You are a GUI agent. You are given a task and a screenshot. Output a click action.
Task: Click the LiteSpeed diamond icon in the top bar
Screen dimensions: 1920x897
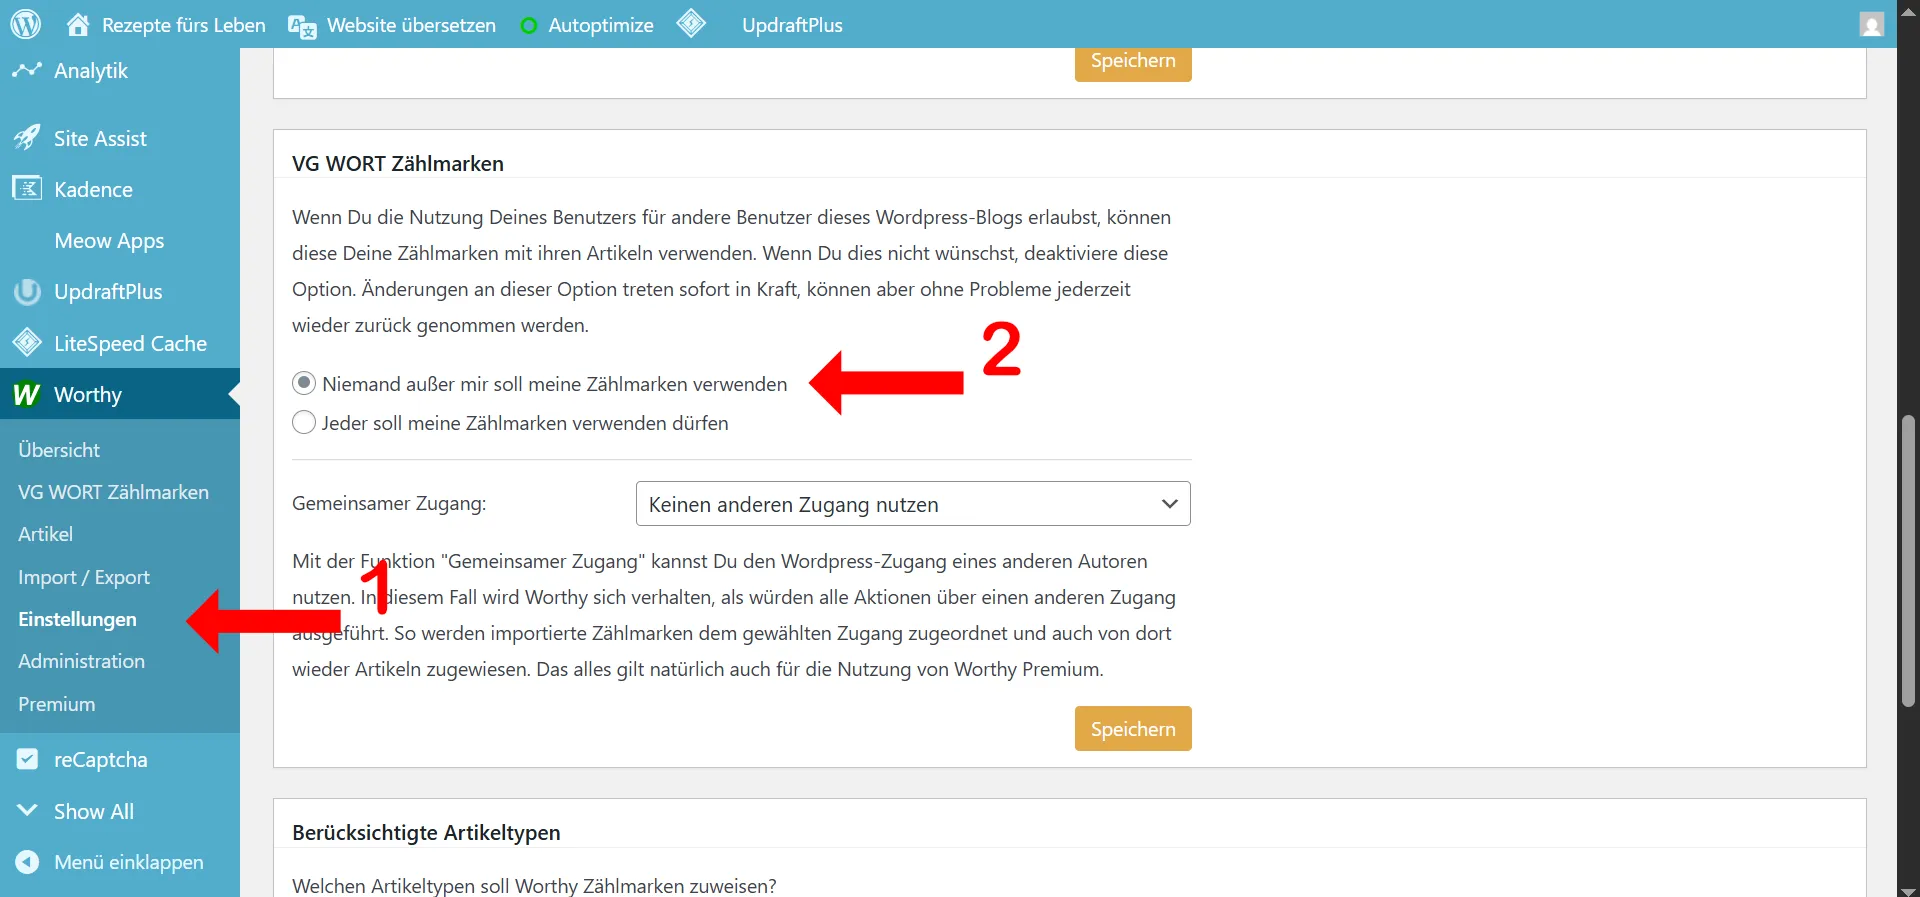pyautogui.click(x=691, y=23)
